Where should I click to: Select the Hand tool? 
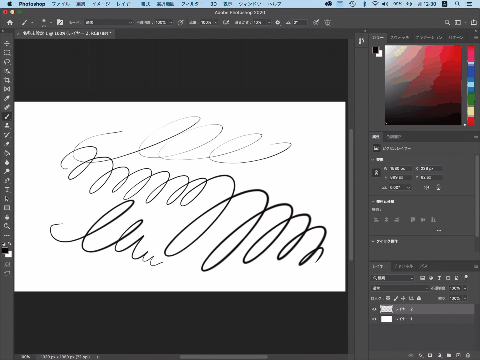click(x=7, y=217)
